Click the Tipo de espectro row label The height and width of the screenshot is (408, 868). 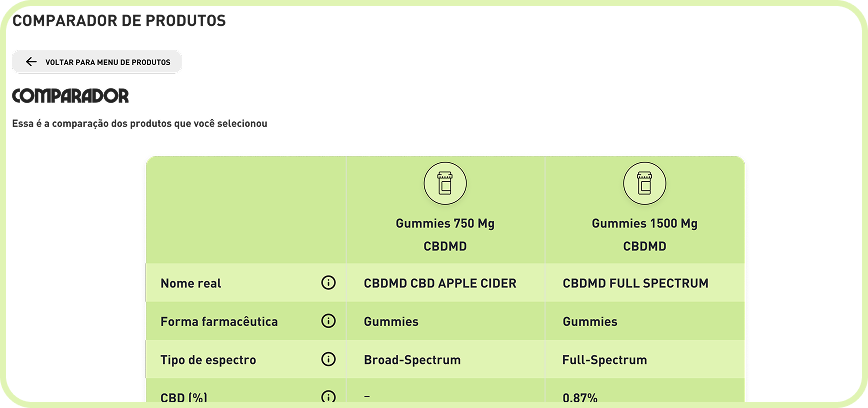tap(208, 360)
